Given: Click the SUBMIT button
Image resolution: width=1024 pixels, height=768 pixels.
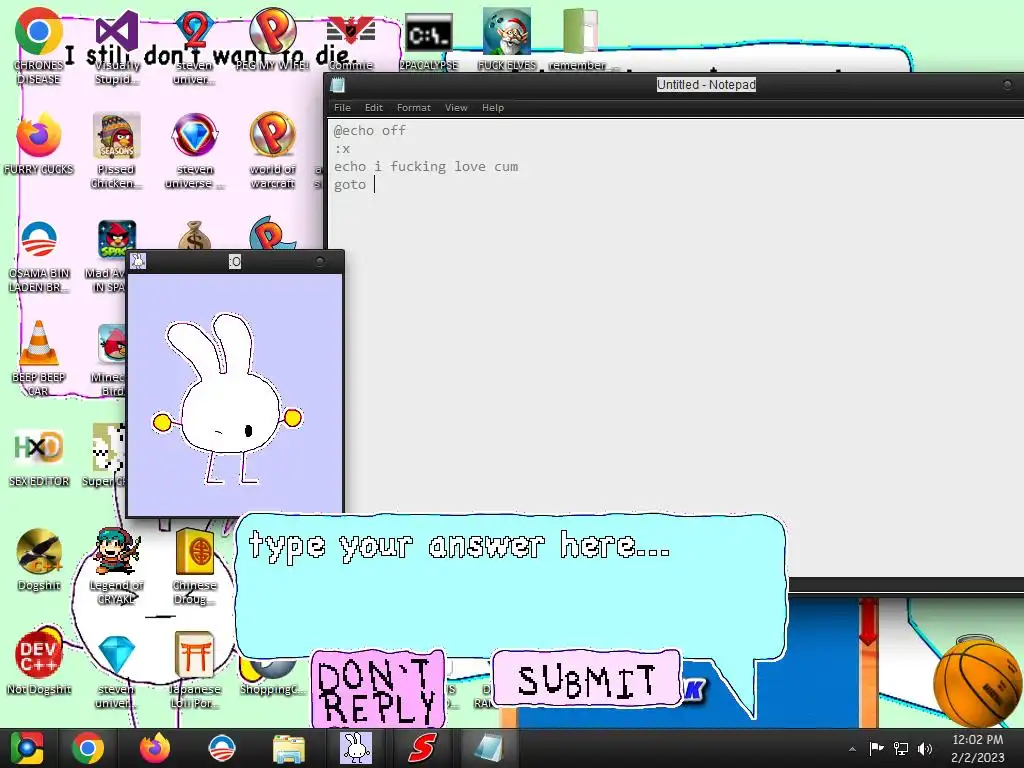Looking at the screenshot, I should tap(586, 679).
